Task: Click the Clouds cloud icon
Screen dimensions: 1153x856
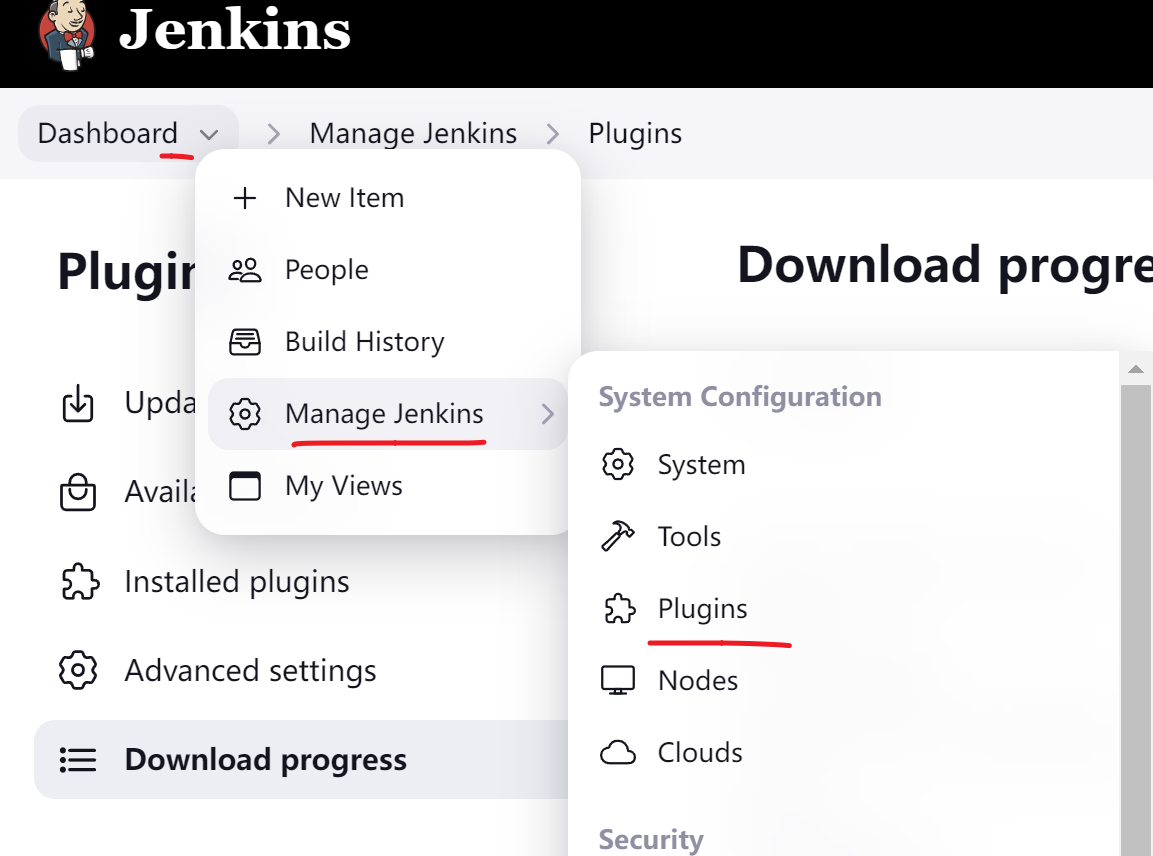Action: coord(618,752)
